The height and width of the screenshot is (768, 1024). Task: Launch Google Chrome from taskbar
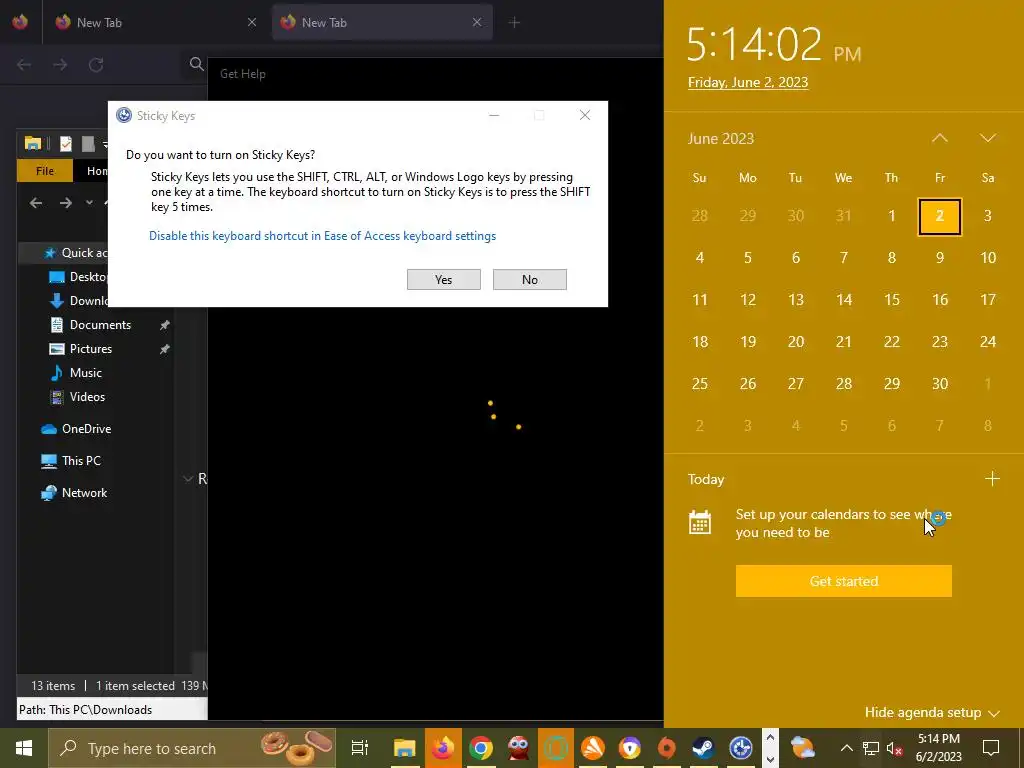pos(481,748)
